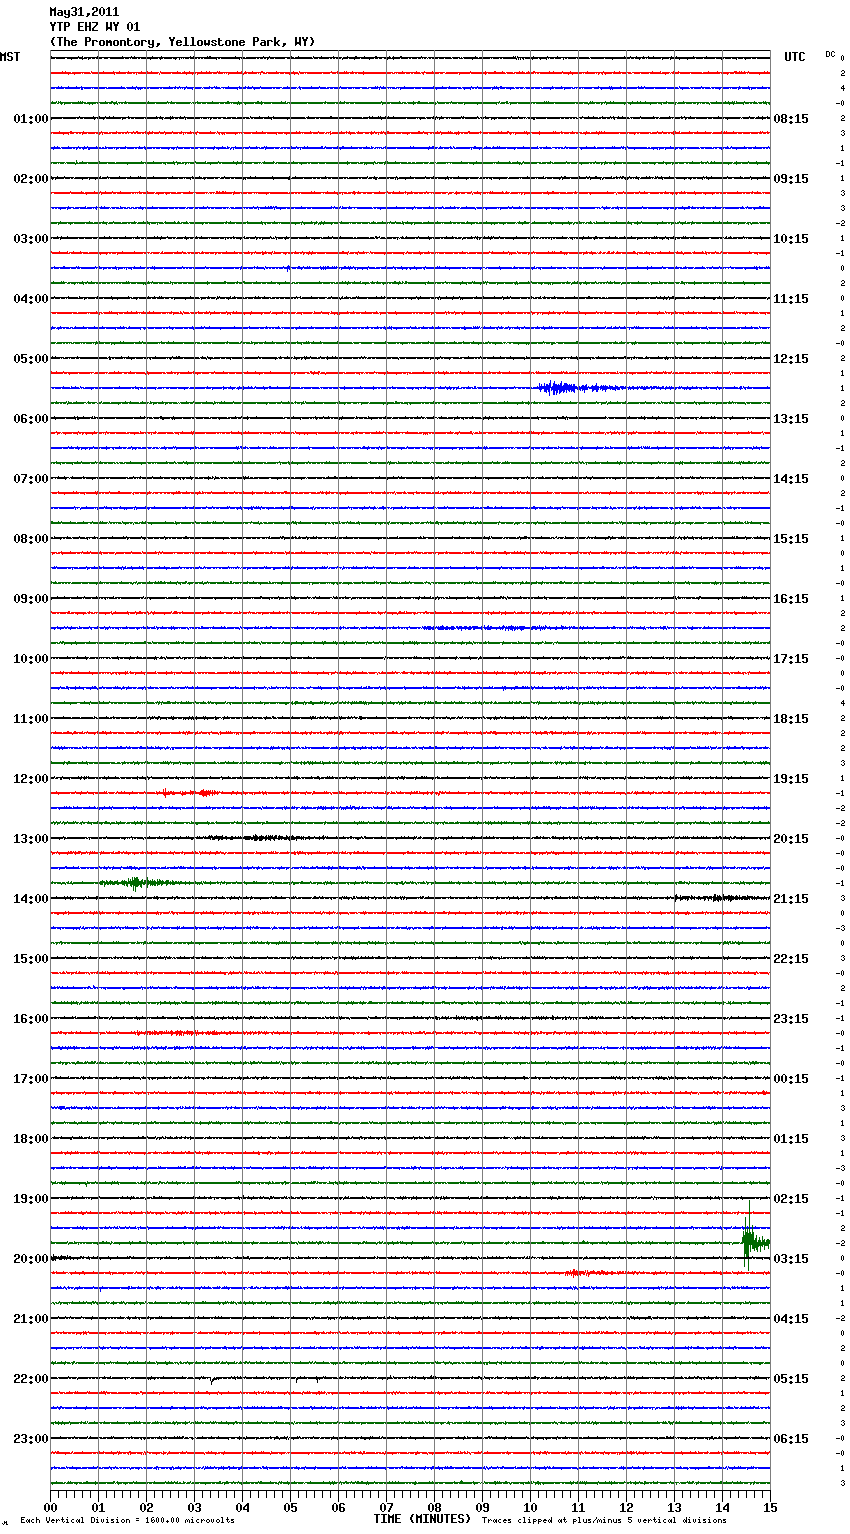Click the blue seismic event on 05:30 trace
850x1534 pixels.
pos(580,388)
